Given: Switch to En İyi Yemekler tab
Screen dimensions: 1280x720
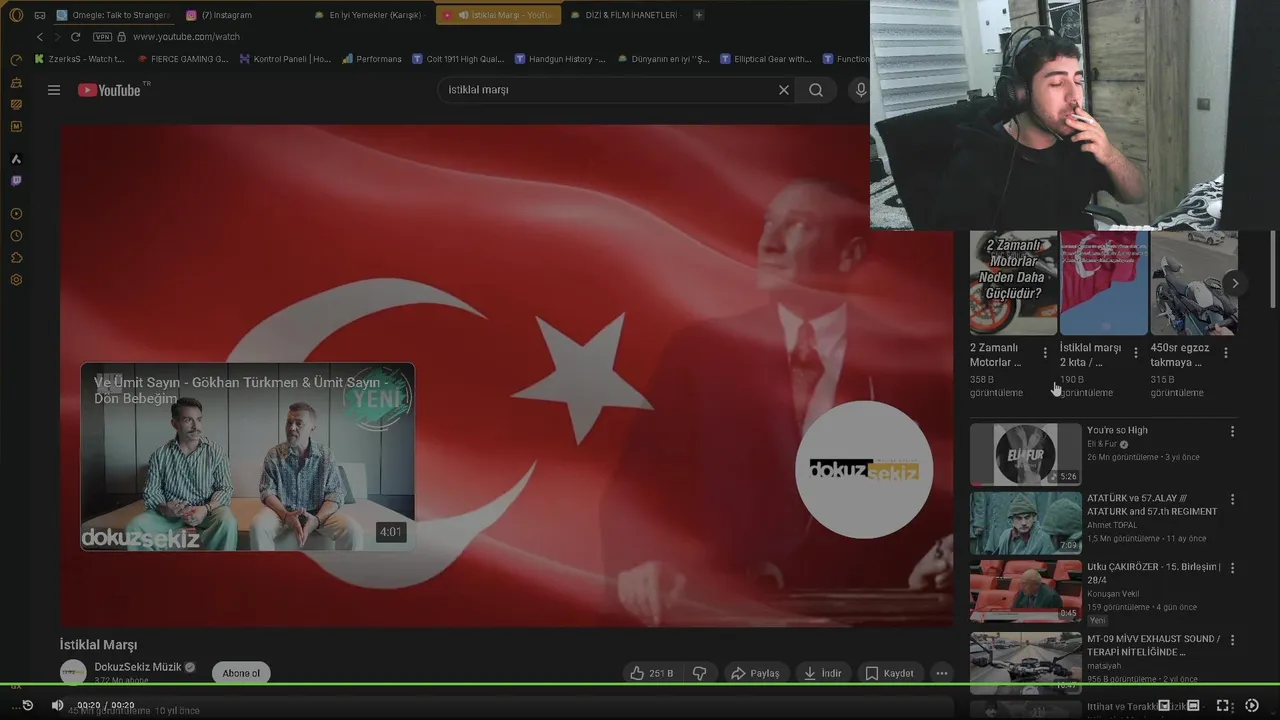Looking at the screenshot, I should [368, 15].
